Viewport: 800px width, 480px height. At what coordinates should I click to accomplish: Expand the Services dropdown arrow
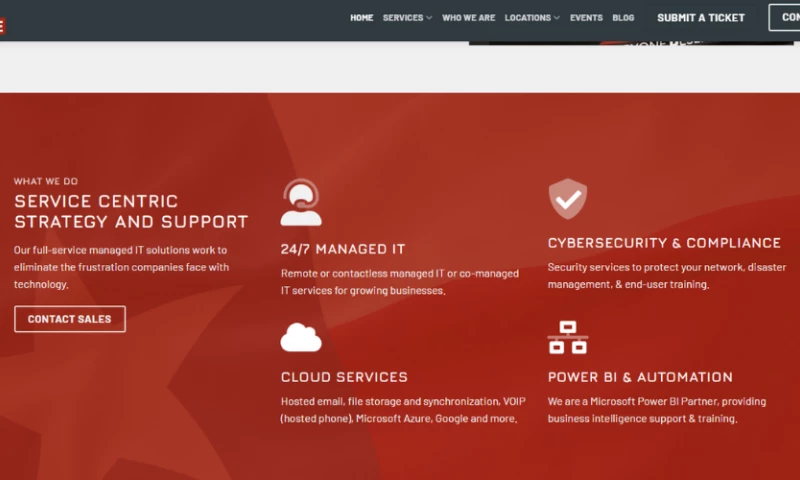(x=429, y=18)
